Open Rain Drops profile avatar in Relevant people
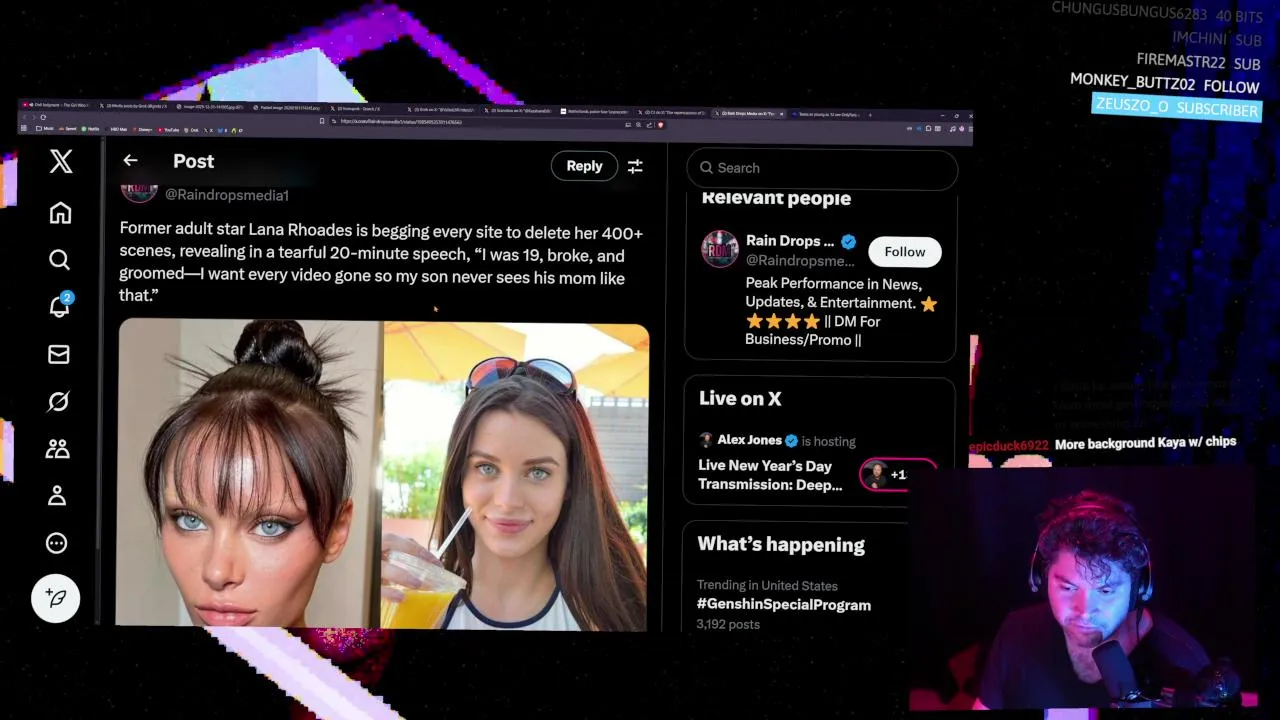The width and height of the screenshot is (1280, 720). (x=720, y=249)
